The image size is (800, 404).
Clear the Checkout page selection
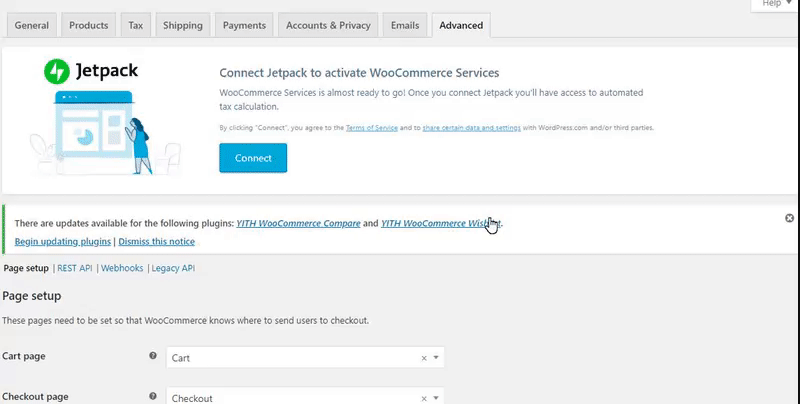424,398
